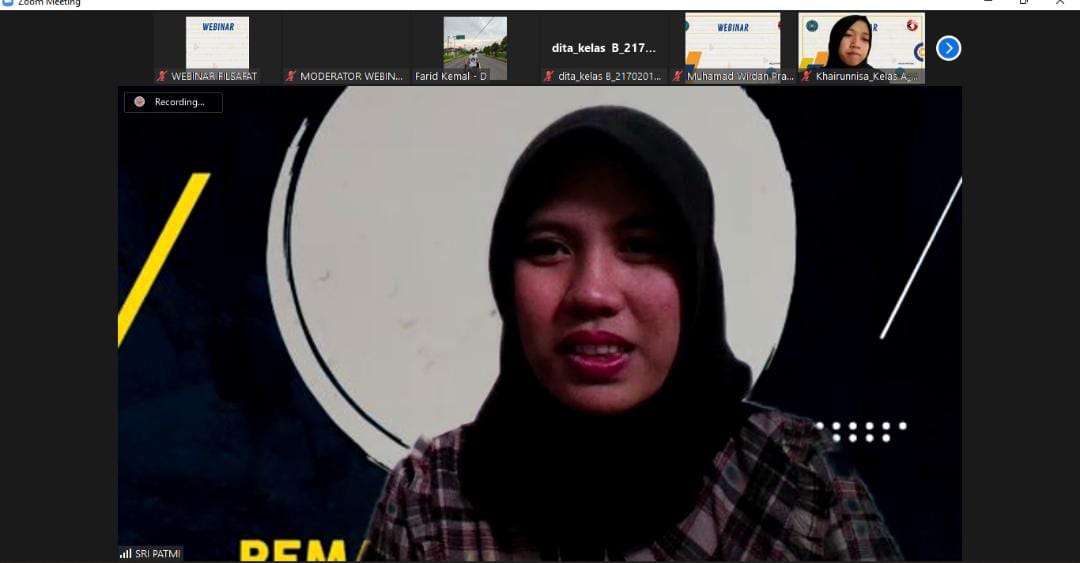The height and width of the screenshot is (563, 1080).
Task: Click the Zoom Meeting window title icon
Action: 8,3
